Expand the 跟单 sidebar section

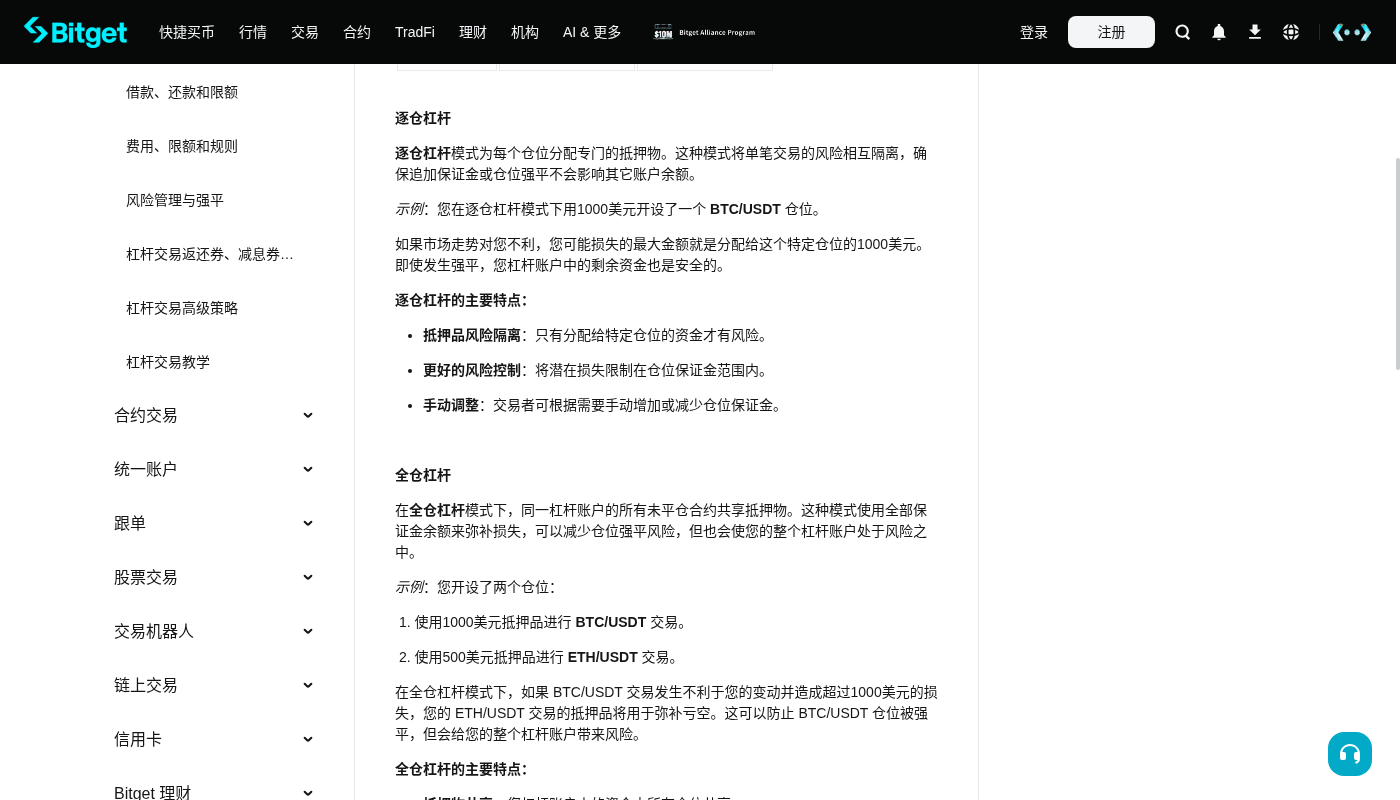[214, 523]
